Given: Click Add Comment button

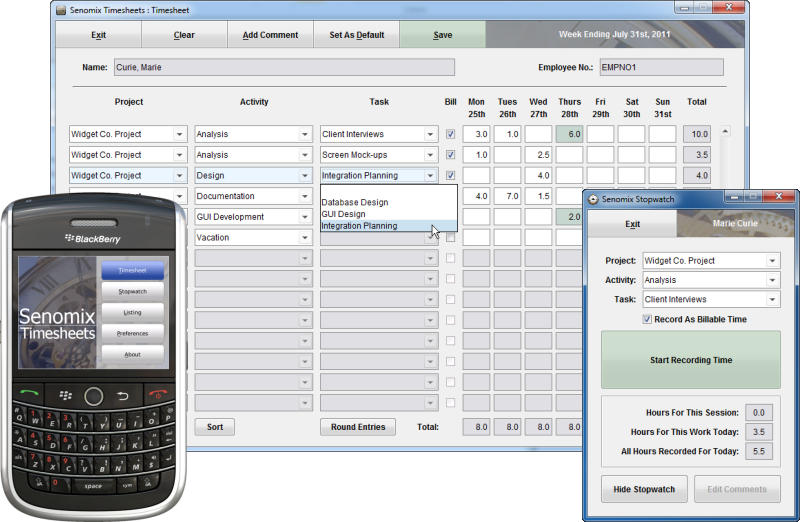Looking at the screenshot, I should tap(270, 35).
